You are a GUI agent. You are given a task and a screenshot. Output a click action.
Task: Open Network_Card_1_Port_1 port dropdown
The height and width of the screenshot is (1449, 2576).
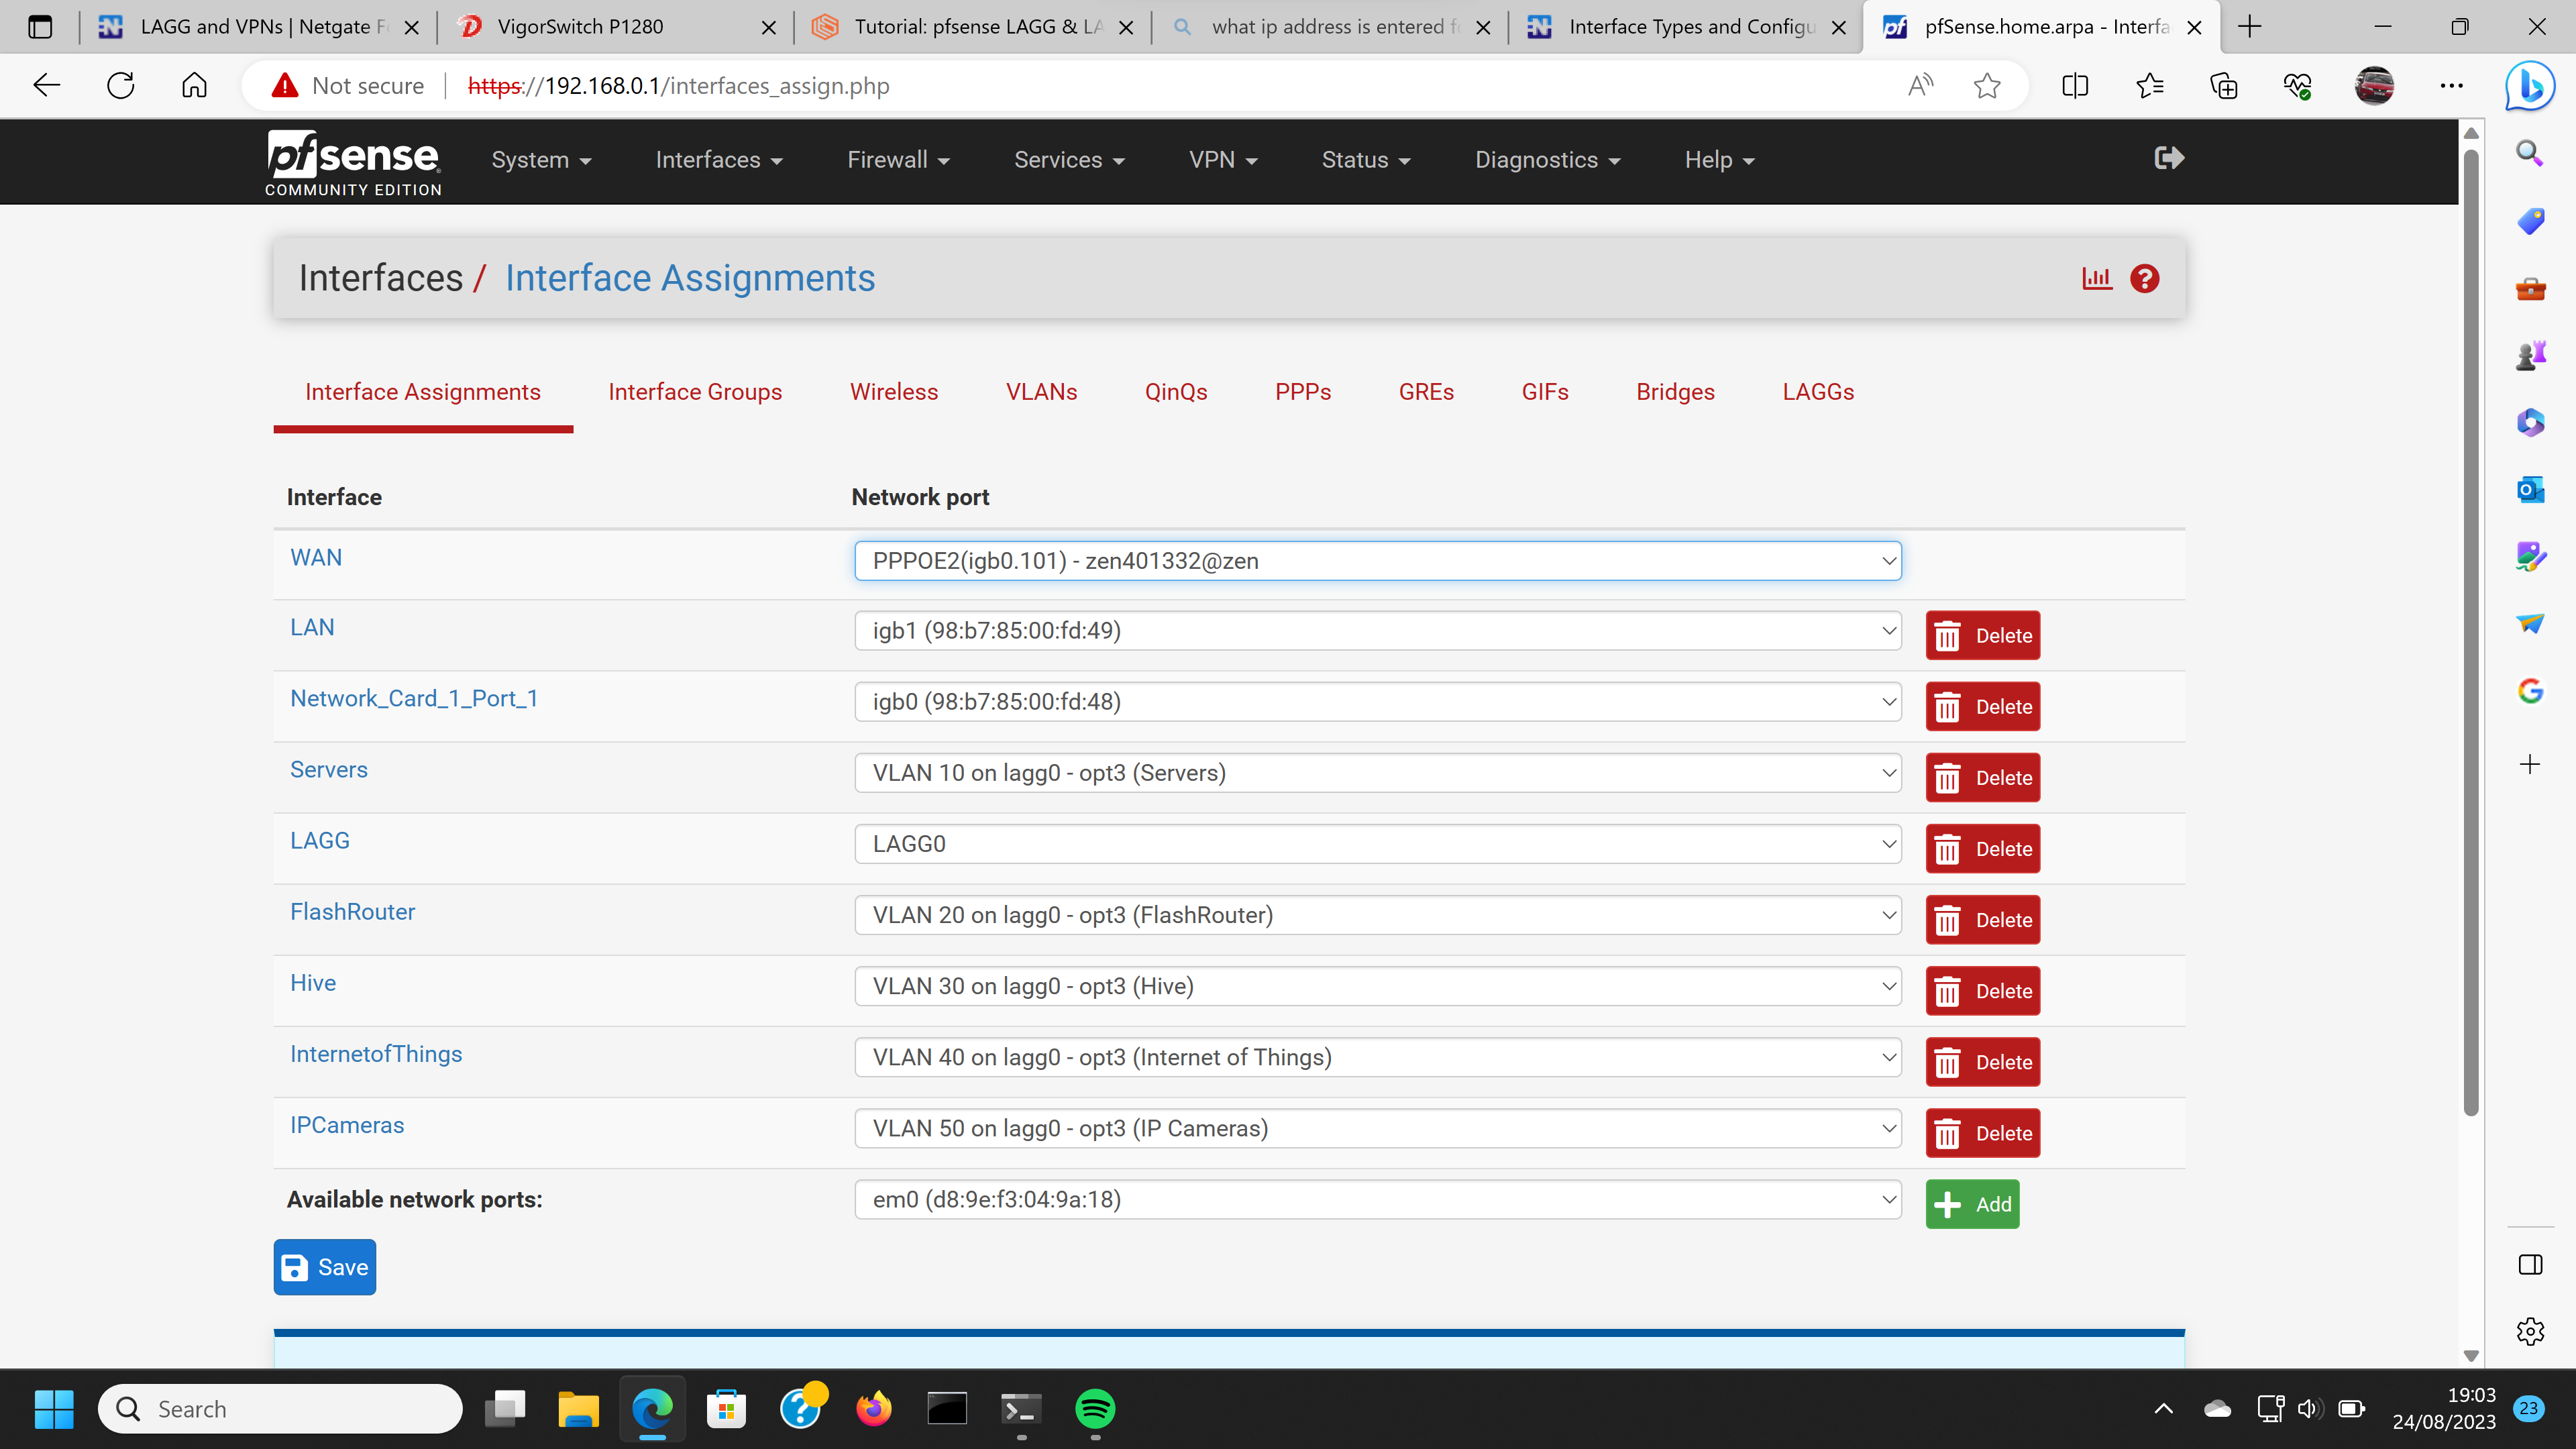tap(1378, 702)
